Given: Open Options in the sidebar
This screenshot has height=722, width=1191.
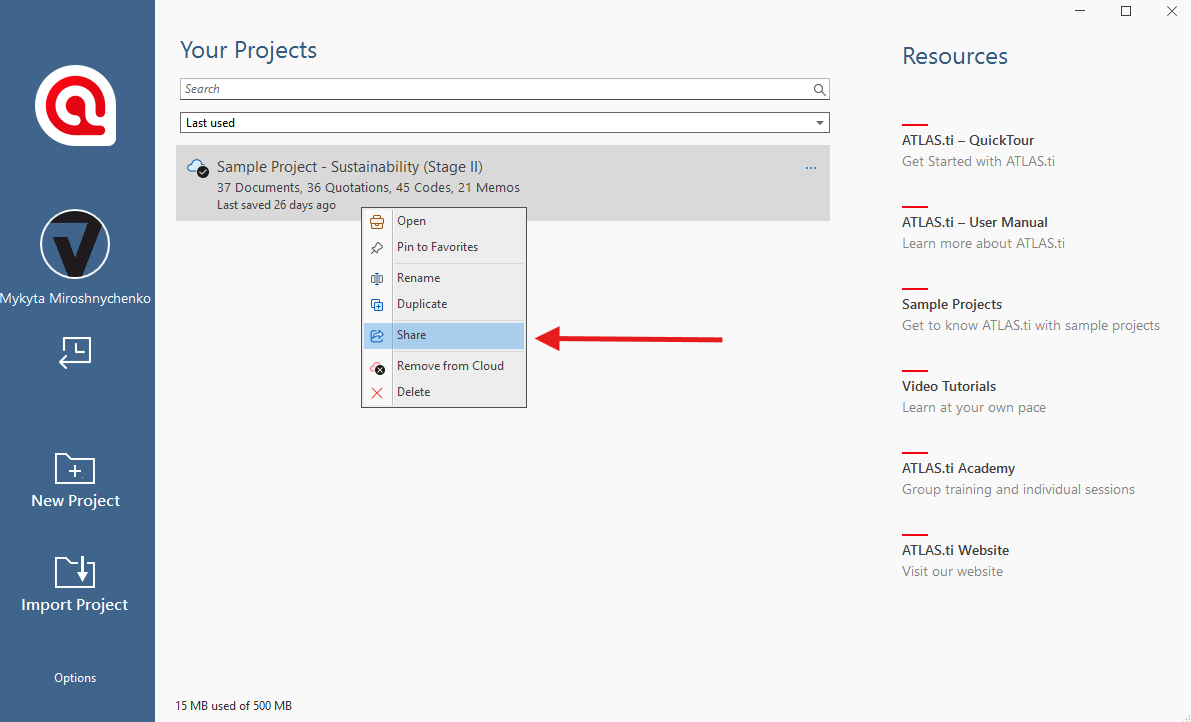Looking at the screenshot, I should pyautogui.click(x=75, y=678).
